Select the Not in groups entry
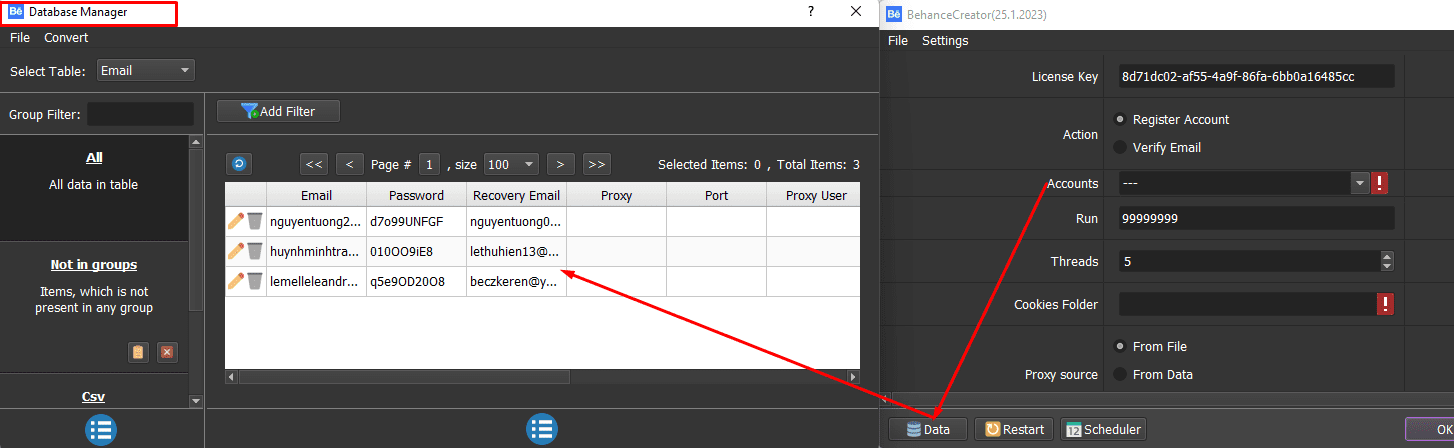Viewport: 1454px width, 448px height. tap(94, 265)
